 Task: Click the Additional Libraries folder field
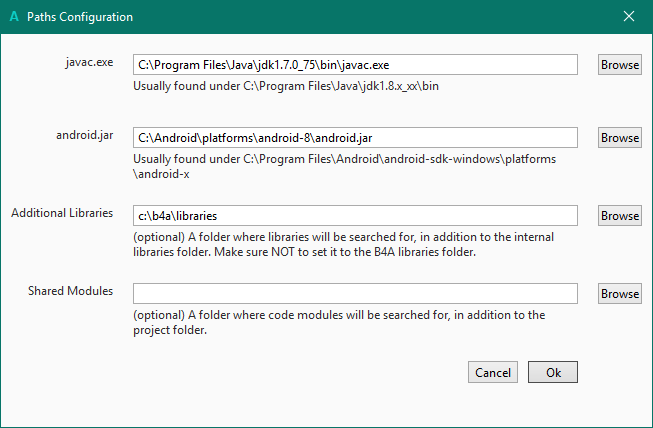[356, 215]
